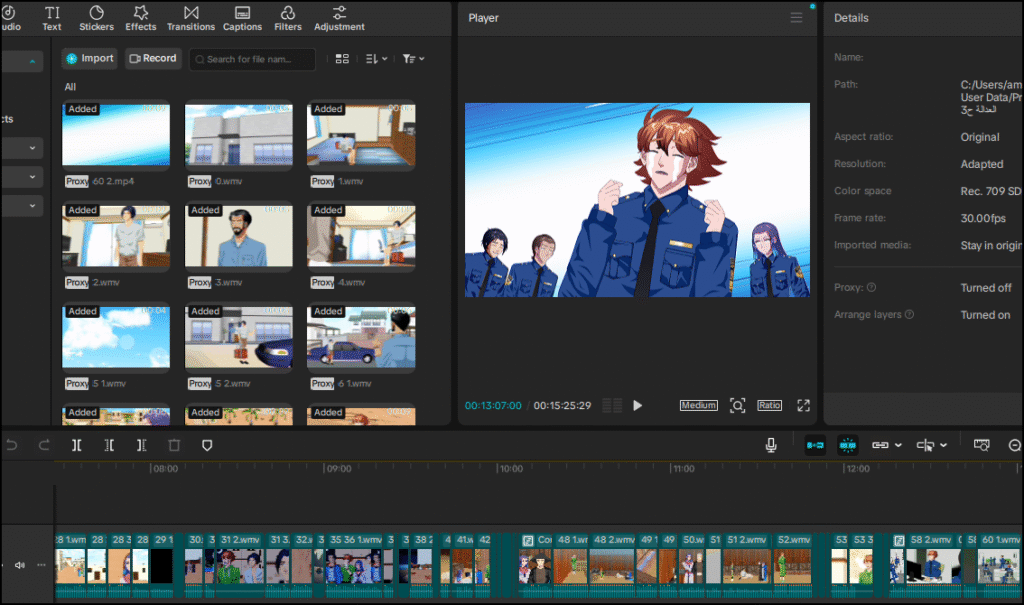Click the current timecode 00:13:07:00

pos(493,406)
